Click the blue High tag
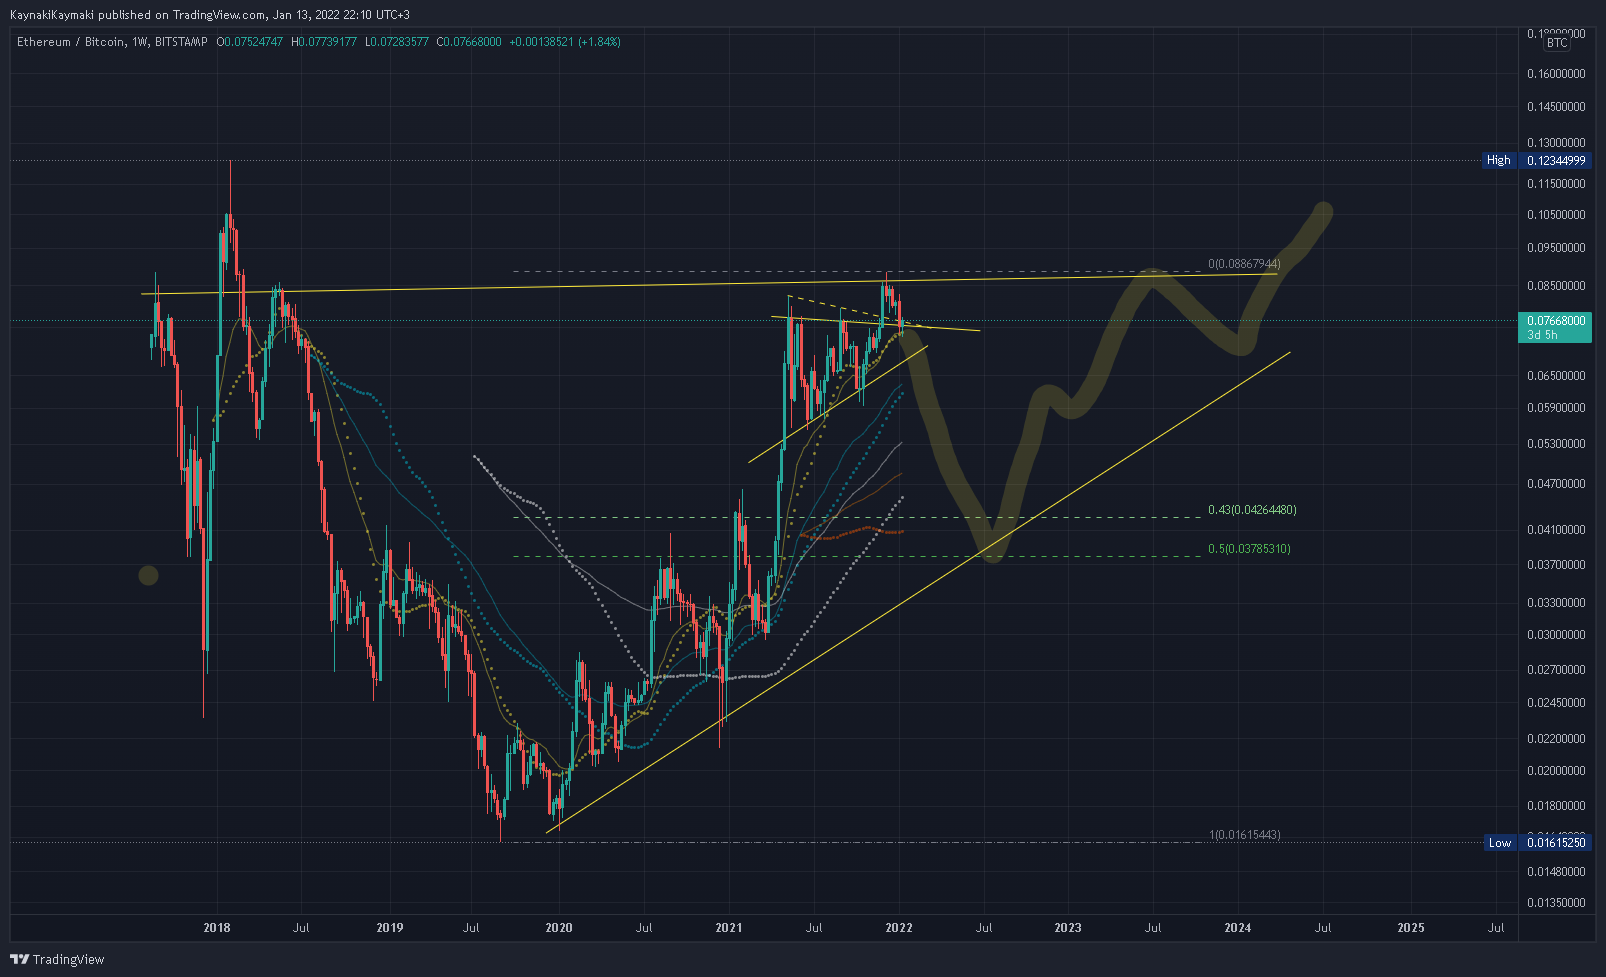Screen dimensions: 1606x977 (x=1498, y=160)
